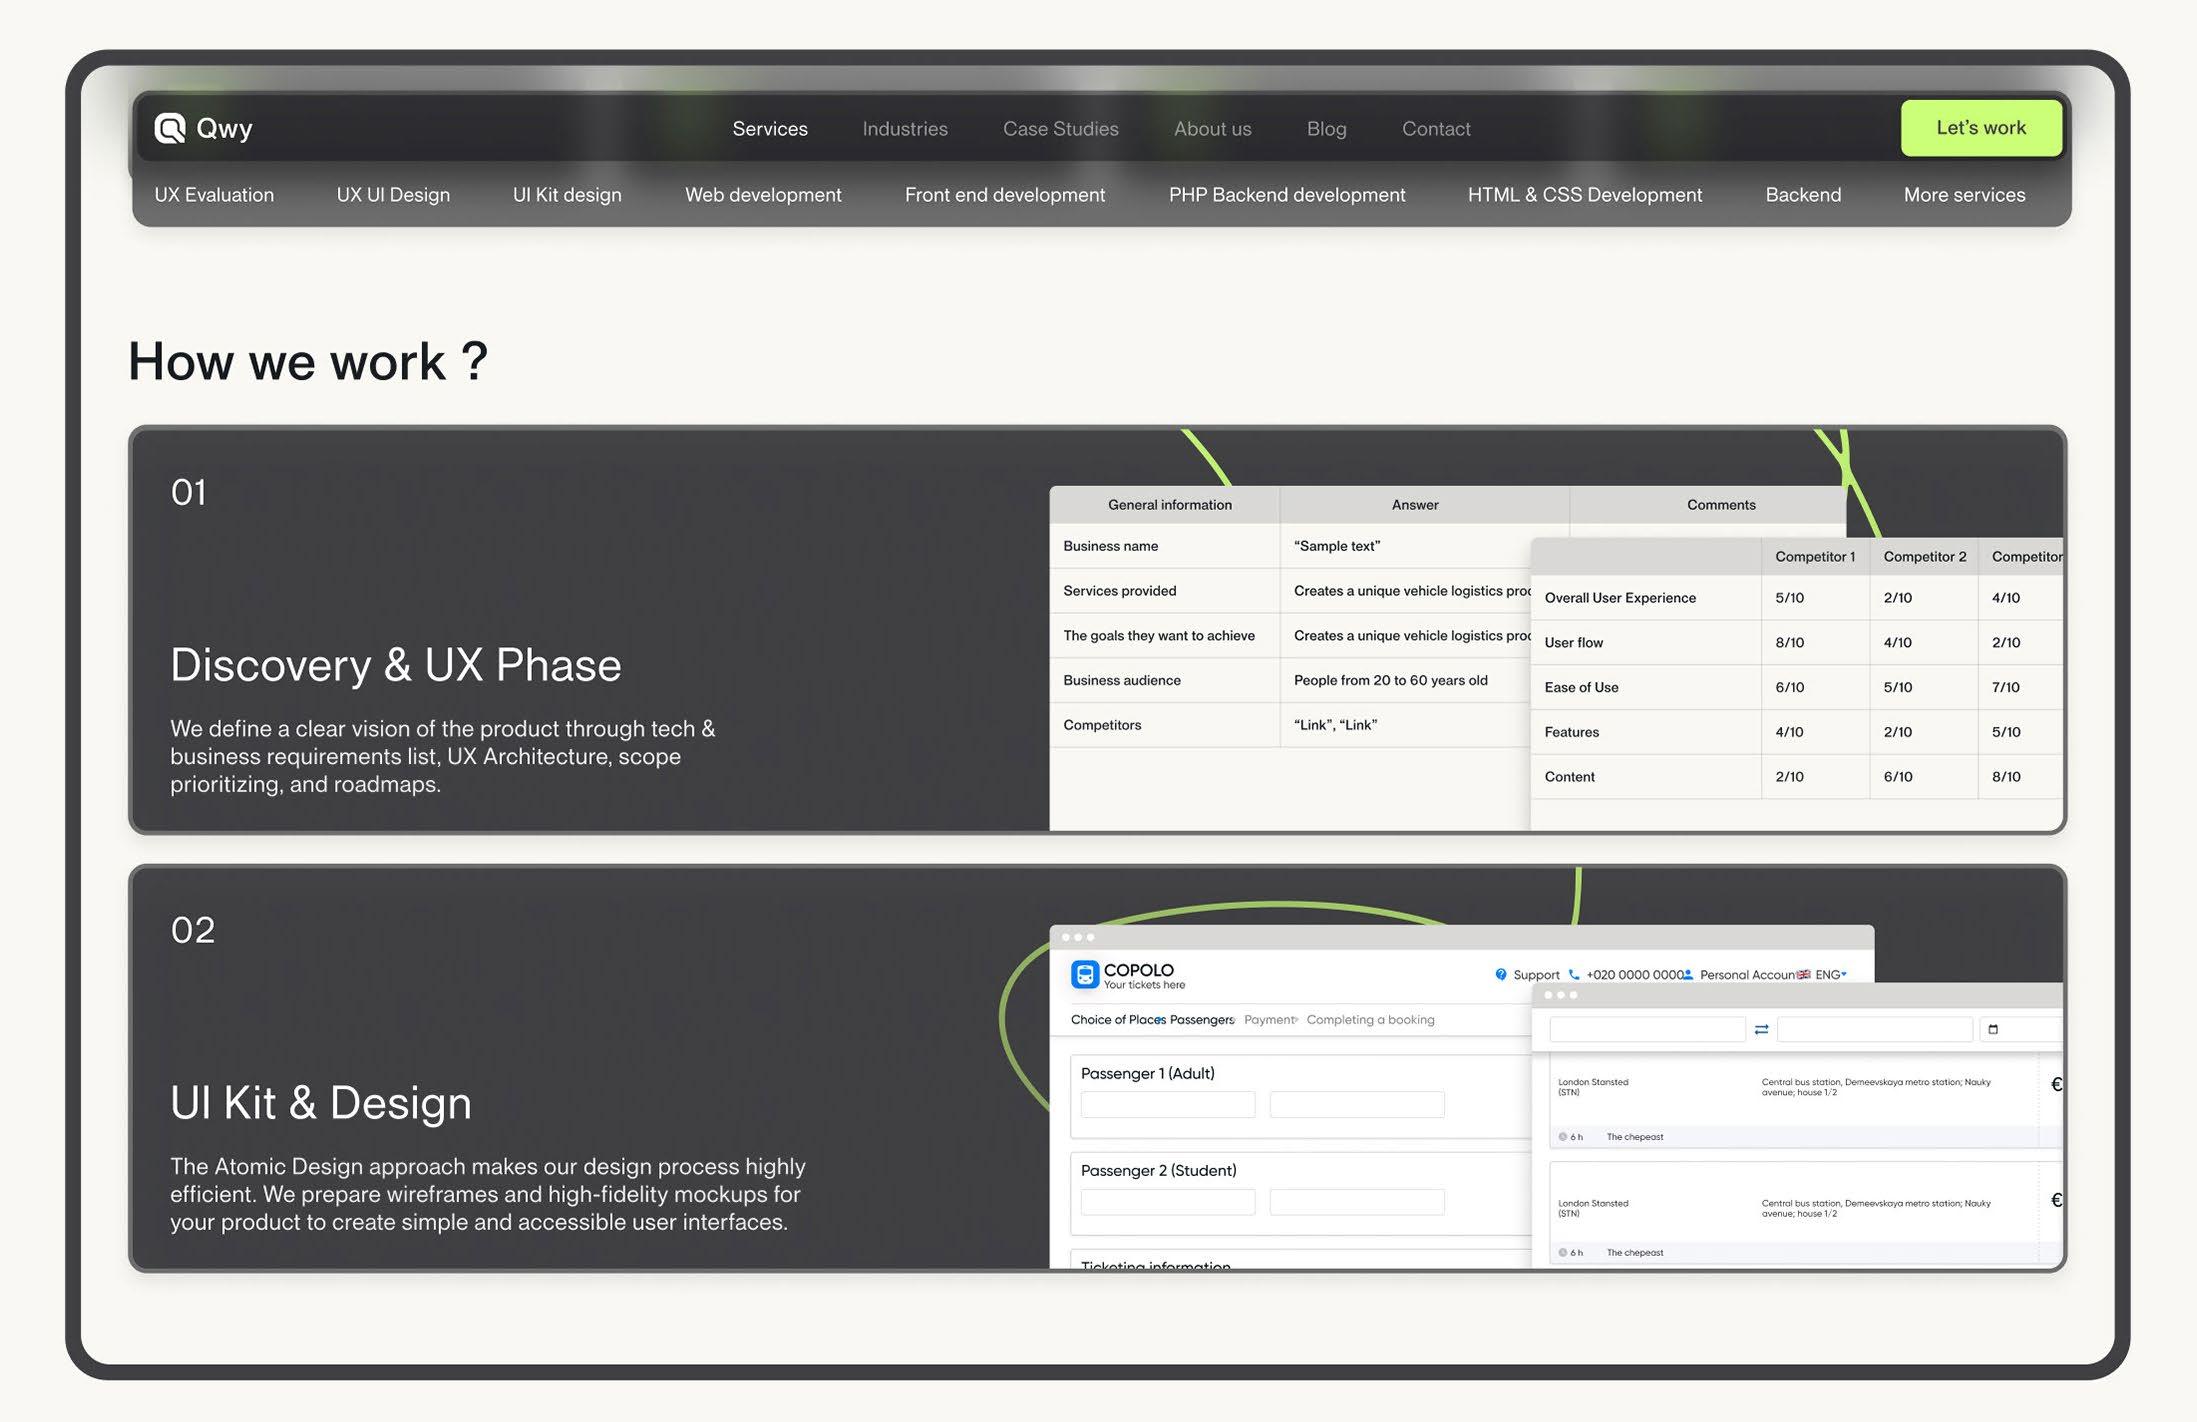
Task: Open the ENG language dropdown
Action: [x=1832, y=974]
